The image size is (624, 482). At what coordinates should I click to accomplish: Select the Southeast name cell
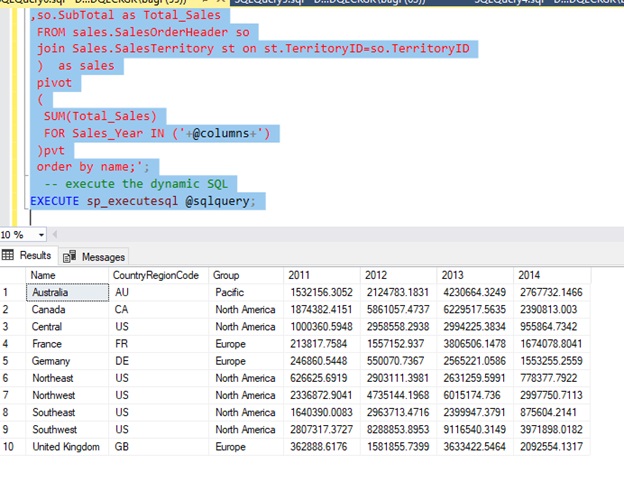click(67, 412)
